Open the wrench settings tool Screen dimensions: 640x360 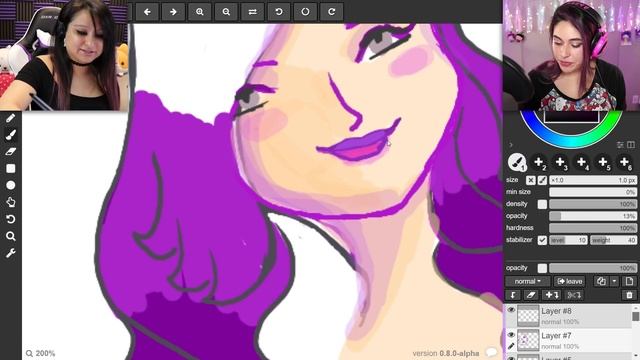11,253
